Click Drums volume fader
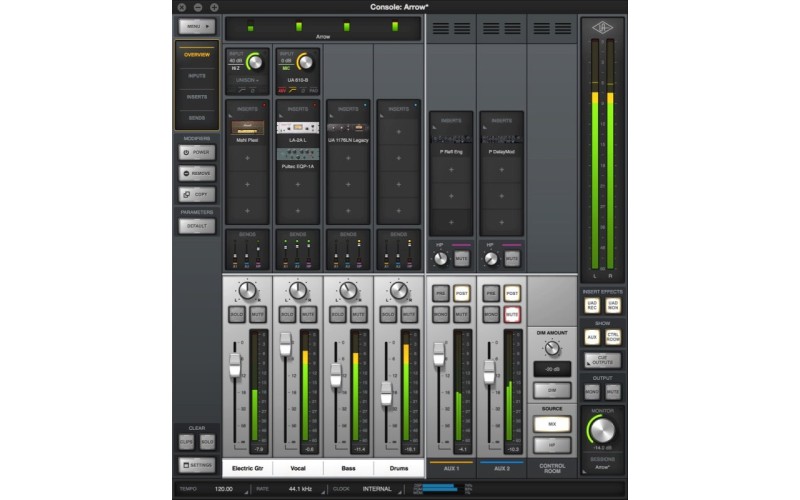This screenshot has height=500, width=800. 386,393
